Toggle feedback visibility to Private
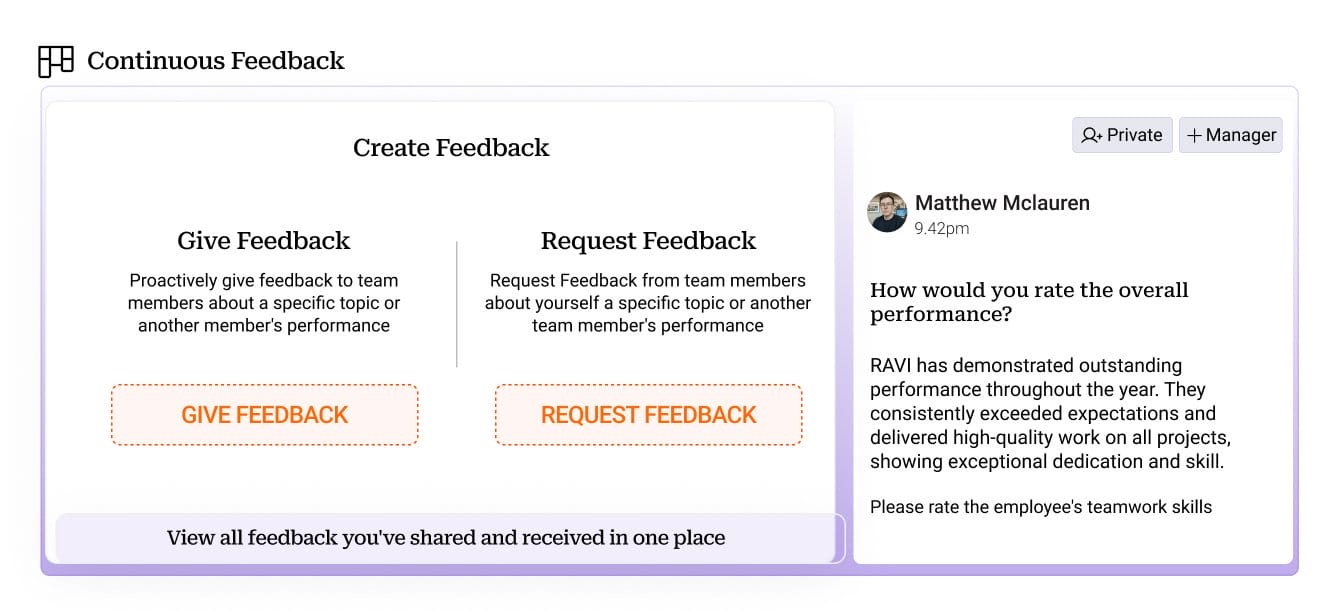This screenshot has height=612, width=1338. (1122, 135)
